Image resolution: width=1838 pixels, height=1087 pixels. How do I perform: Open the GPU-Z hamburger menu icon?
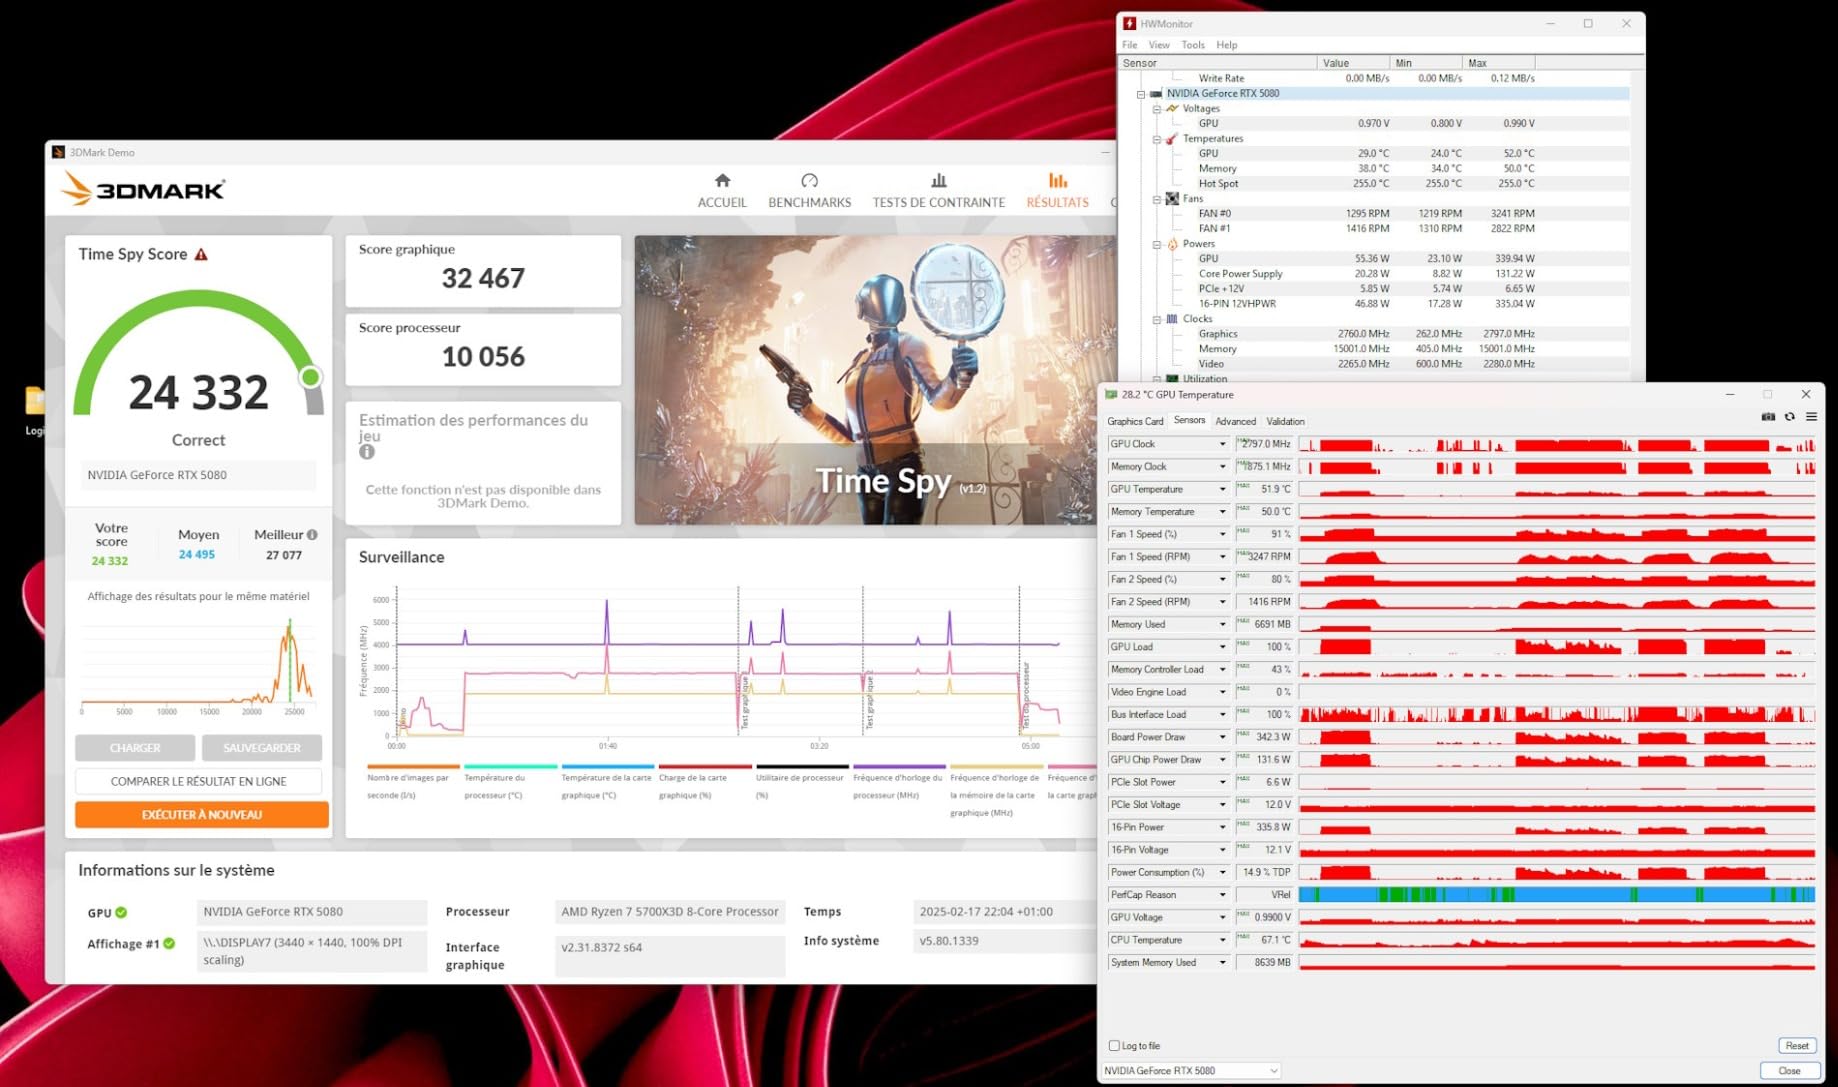(x=1811, y=417)
